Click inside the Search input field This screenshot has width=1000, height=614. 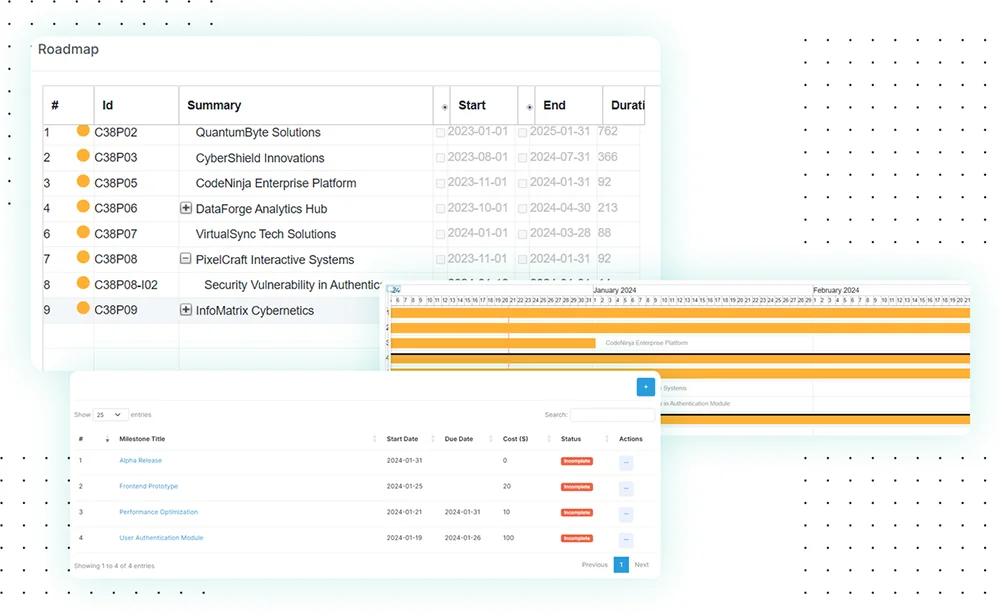point(612,414)
